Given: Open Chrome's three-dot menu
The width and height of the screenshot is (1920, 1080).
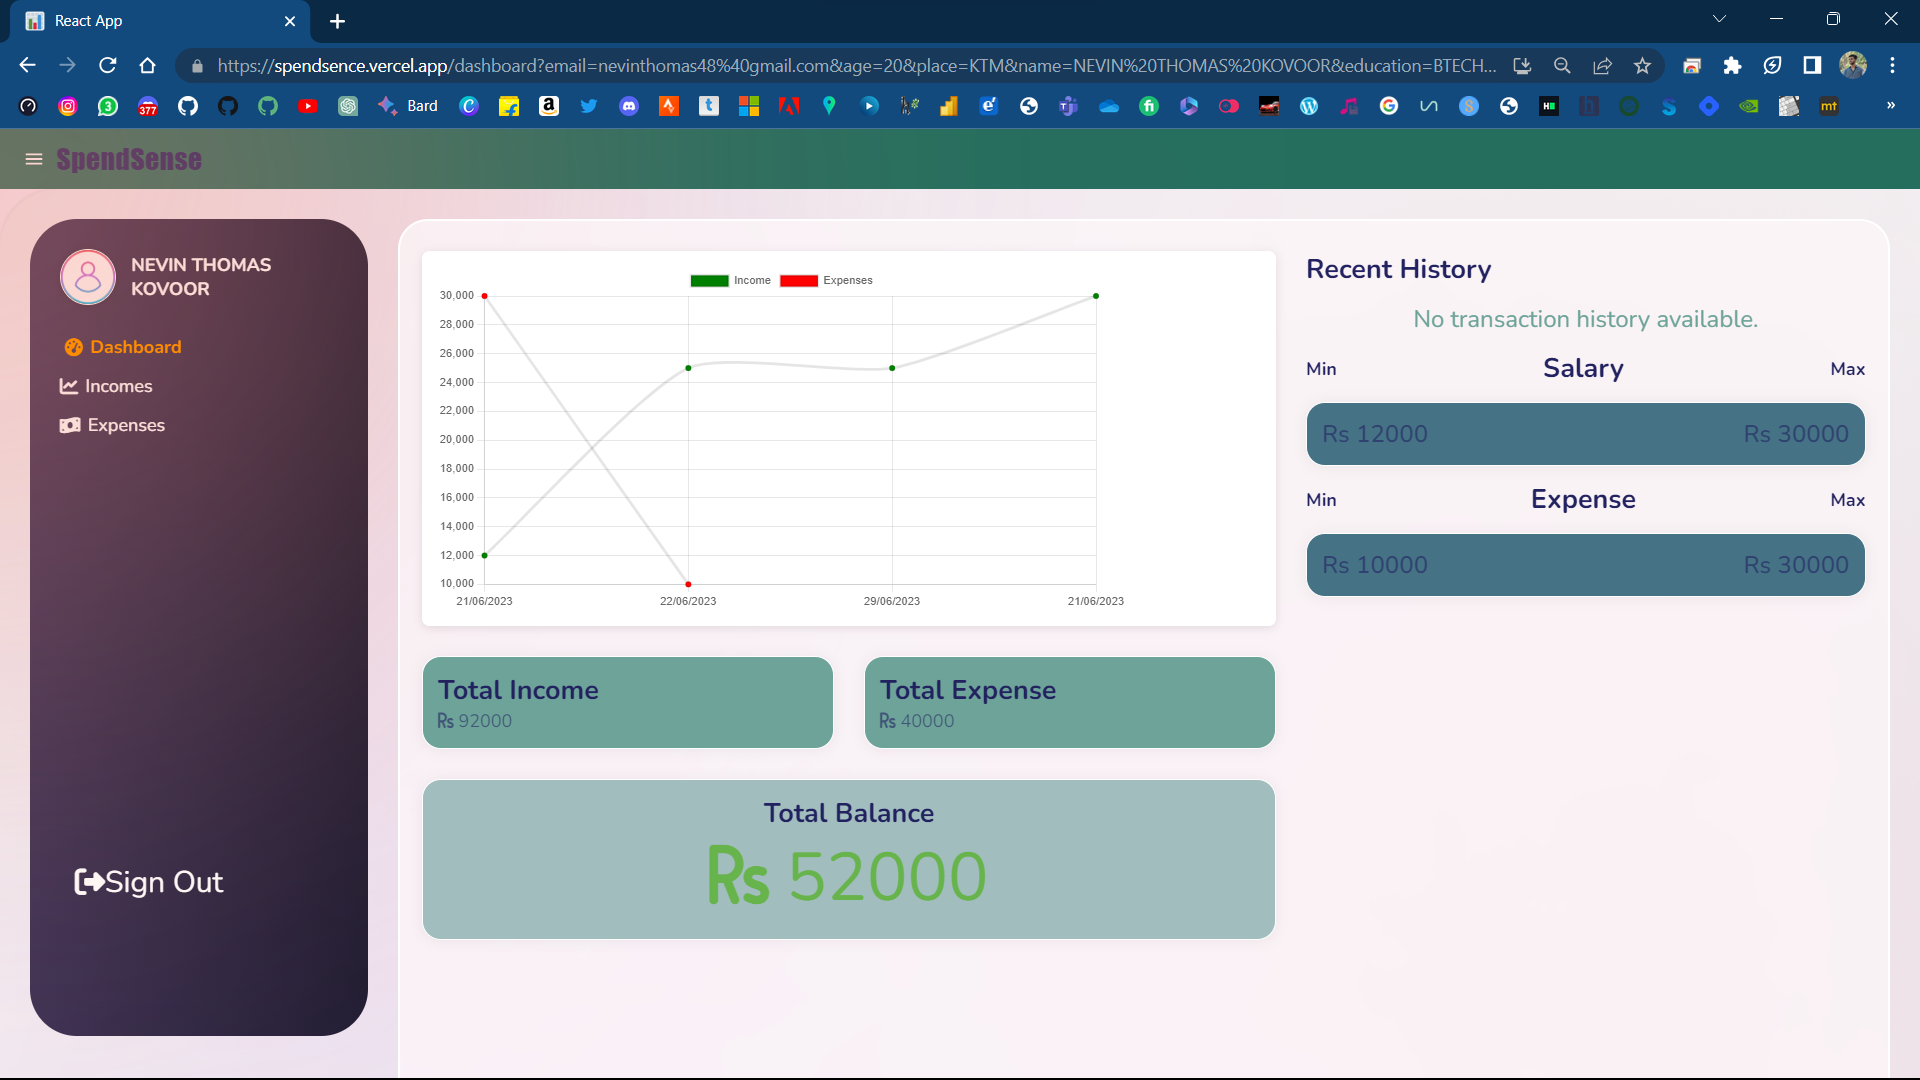Looking at the screenshot, I should tap(1892, 66).
